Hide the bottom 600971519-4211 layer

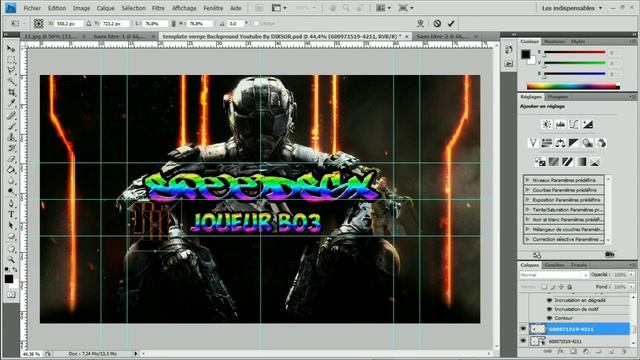coord(523,341)
